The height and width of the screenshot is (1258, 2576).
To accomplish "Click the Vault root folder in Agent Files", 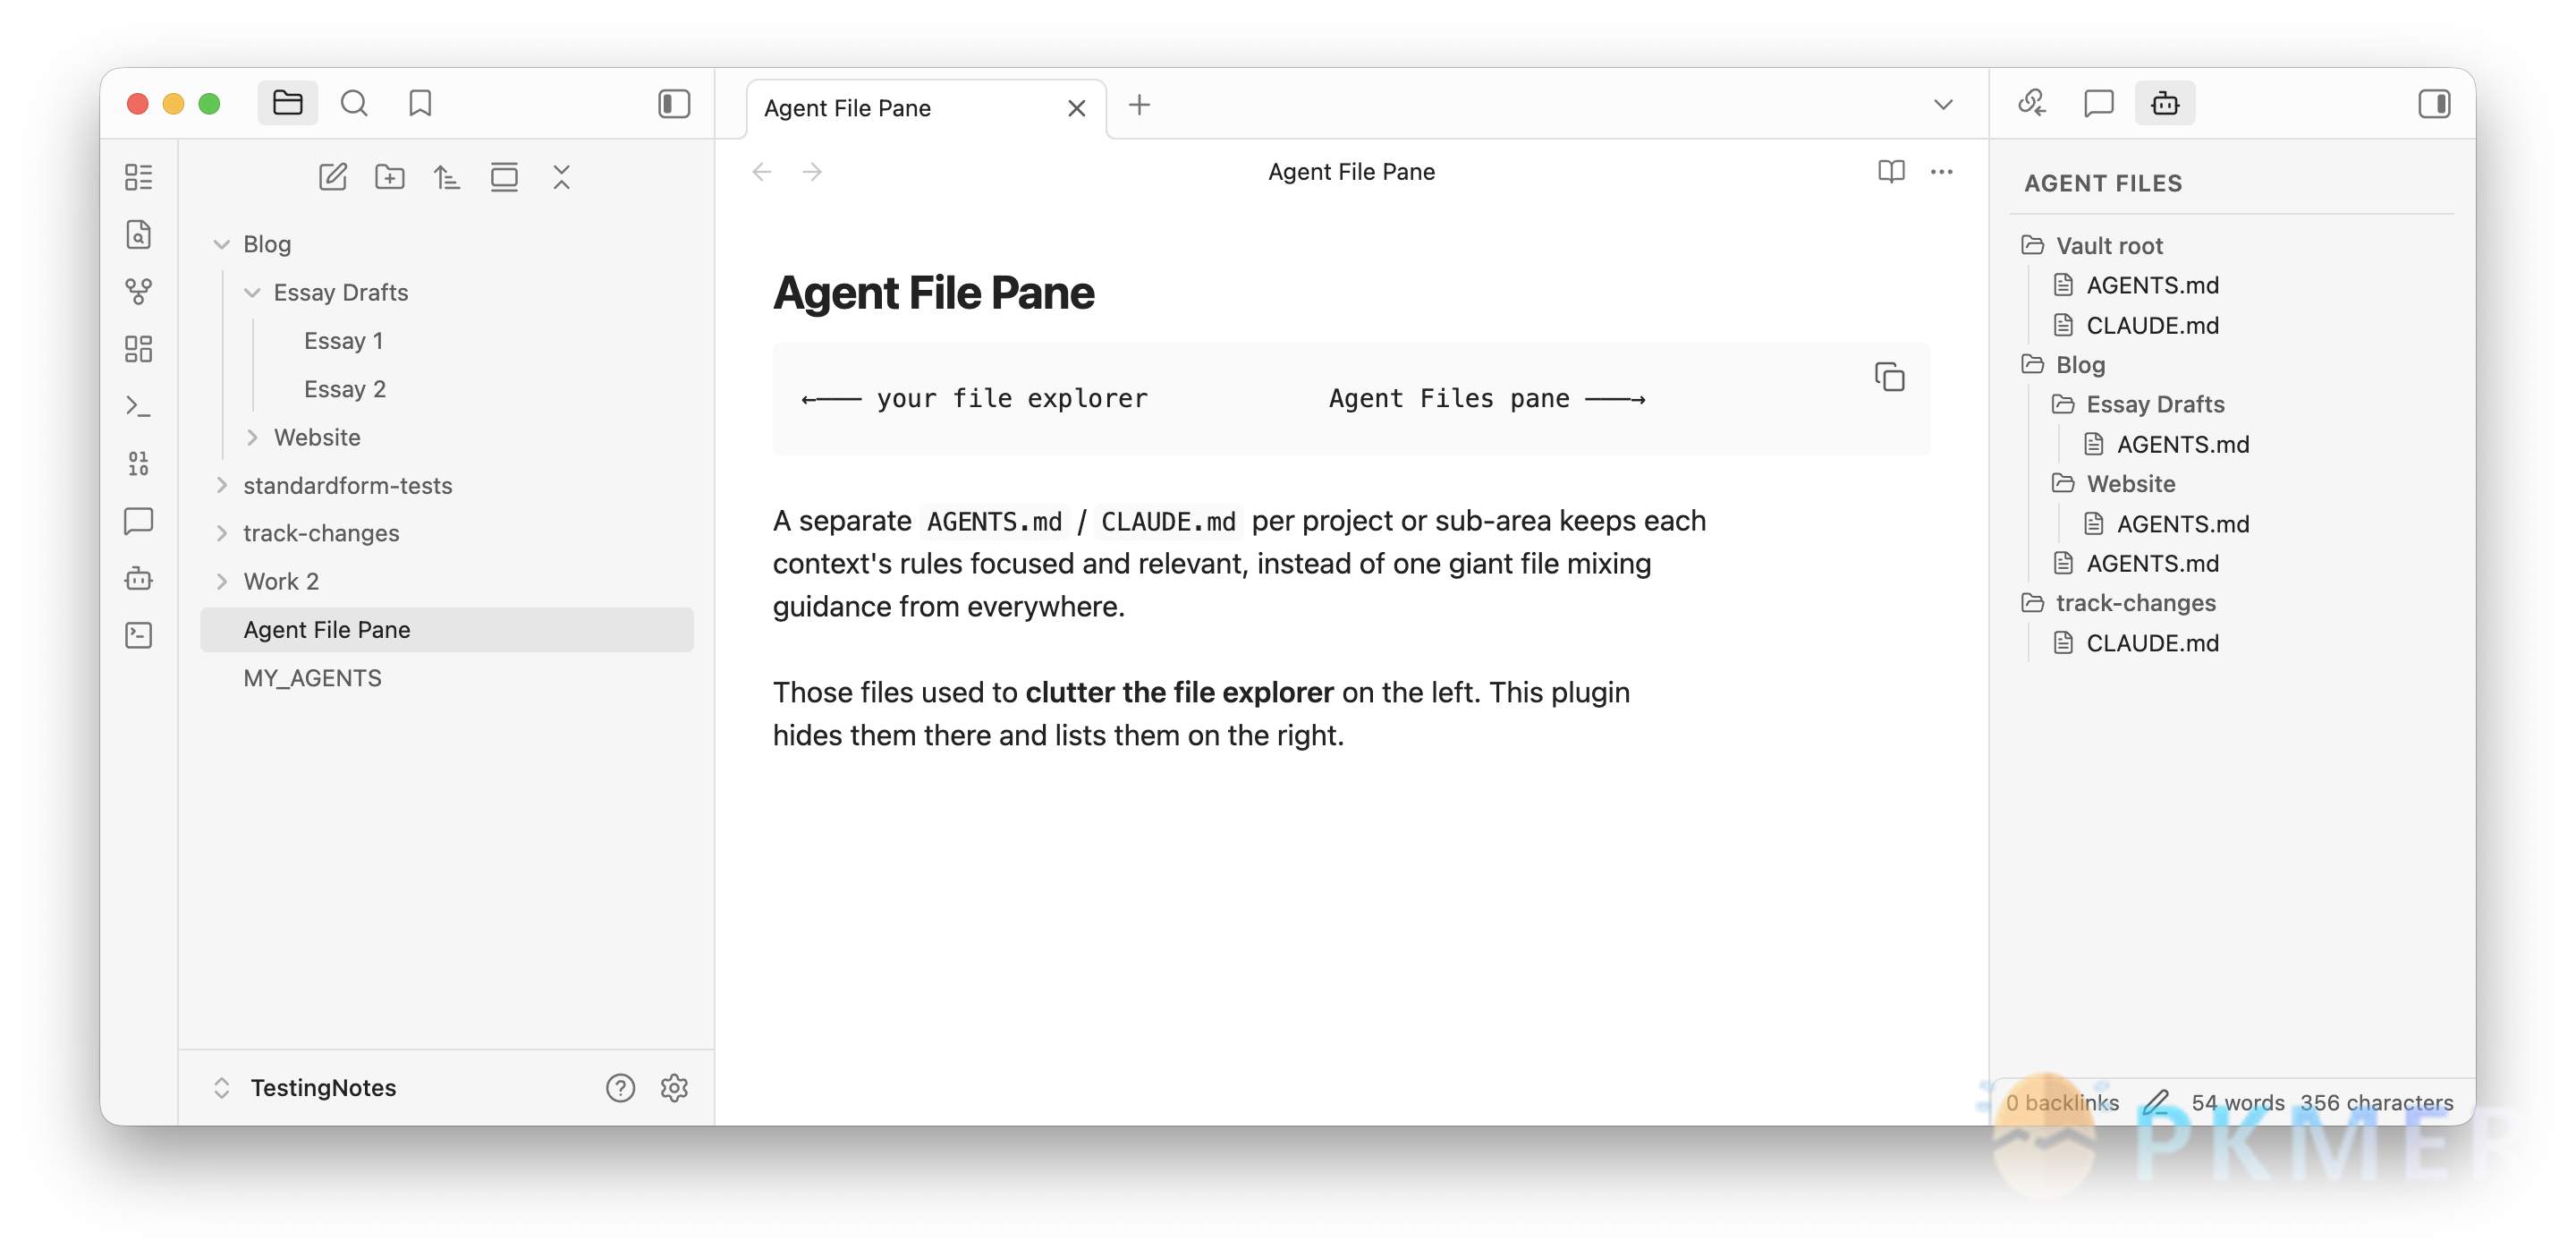I will point(2109,245).
